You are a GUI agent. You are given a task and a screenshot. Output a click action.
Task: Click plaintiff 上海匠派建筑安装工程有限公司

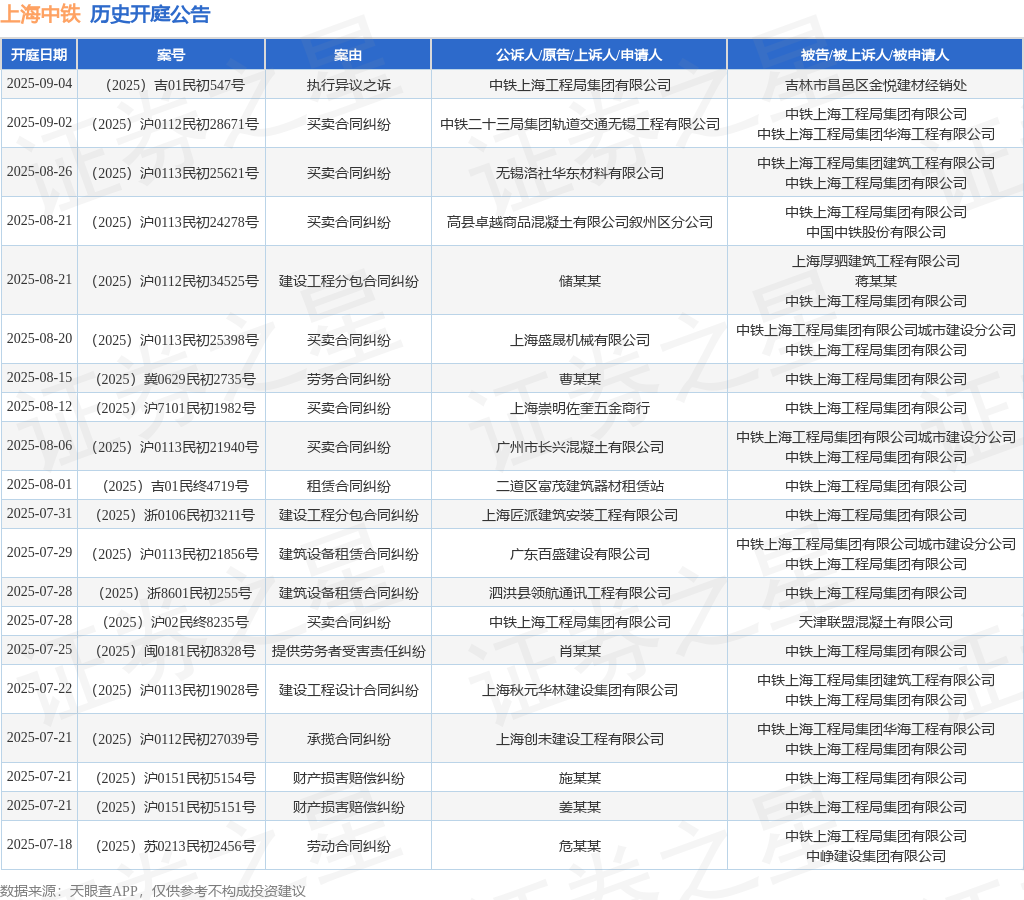(580, 515)
